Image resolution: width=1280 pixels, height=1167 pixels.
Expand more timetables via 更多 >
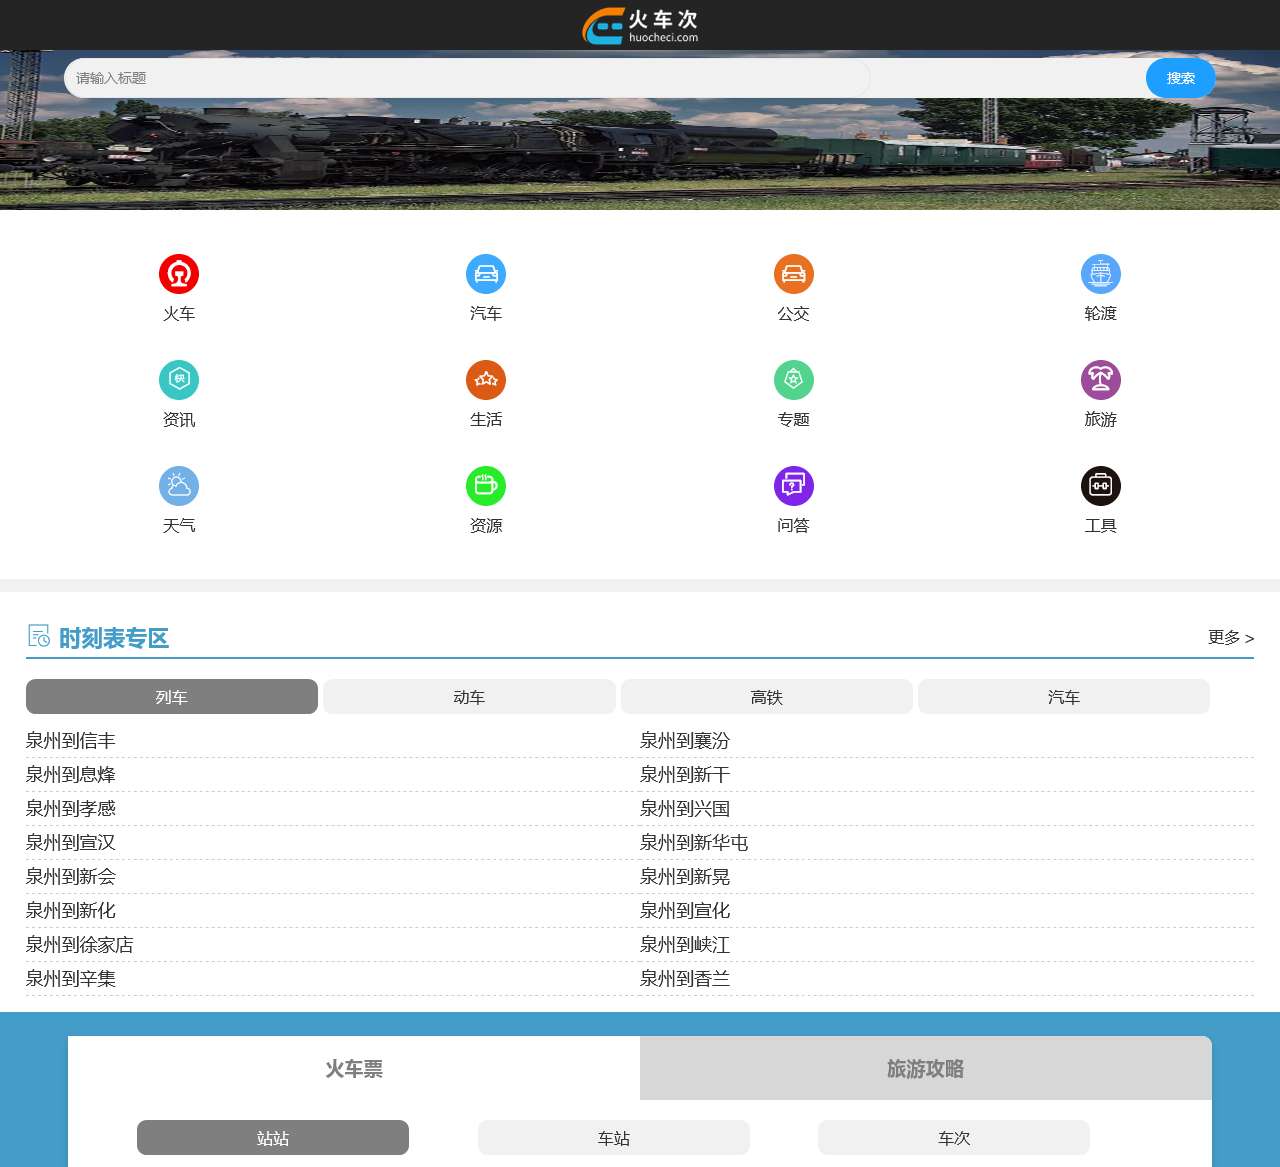(x=1230, y=638)
